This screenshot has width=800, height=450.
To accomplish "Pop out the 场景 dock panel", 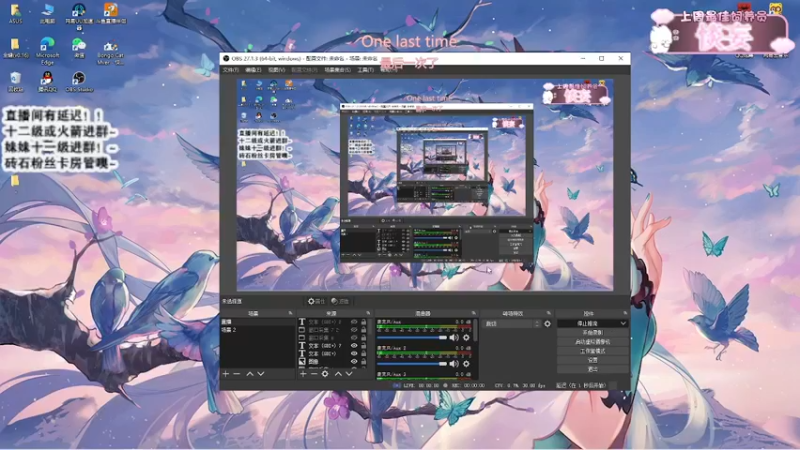I will 290,313.
